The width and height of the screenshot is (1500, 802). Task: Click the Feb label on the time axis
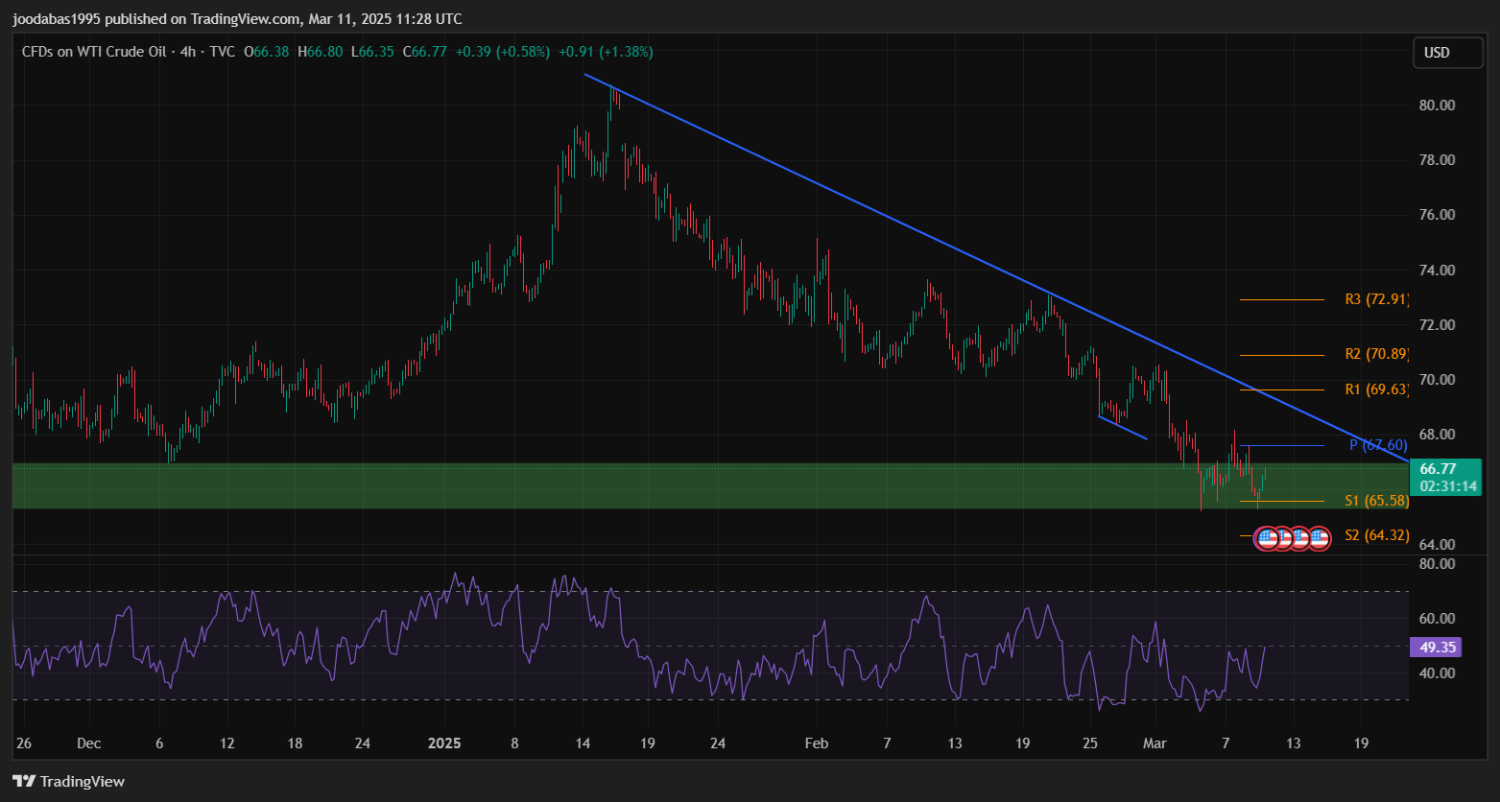tap(817, 744)
